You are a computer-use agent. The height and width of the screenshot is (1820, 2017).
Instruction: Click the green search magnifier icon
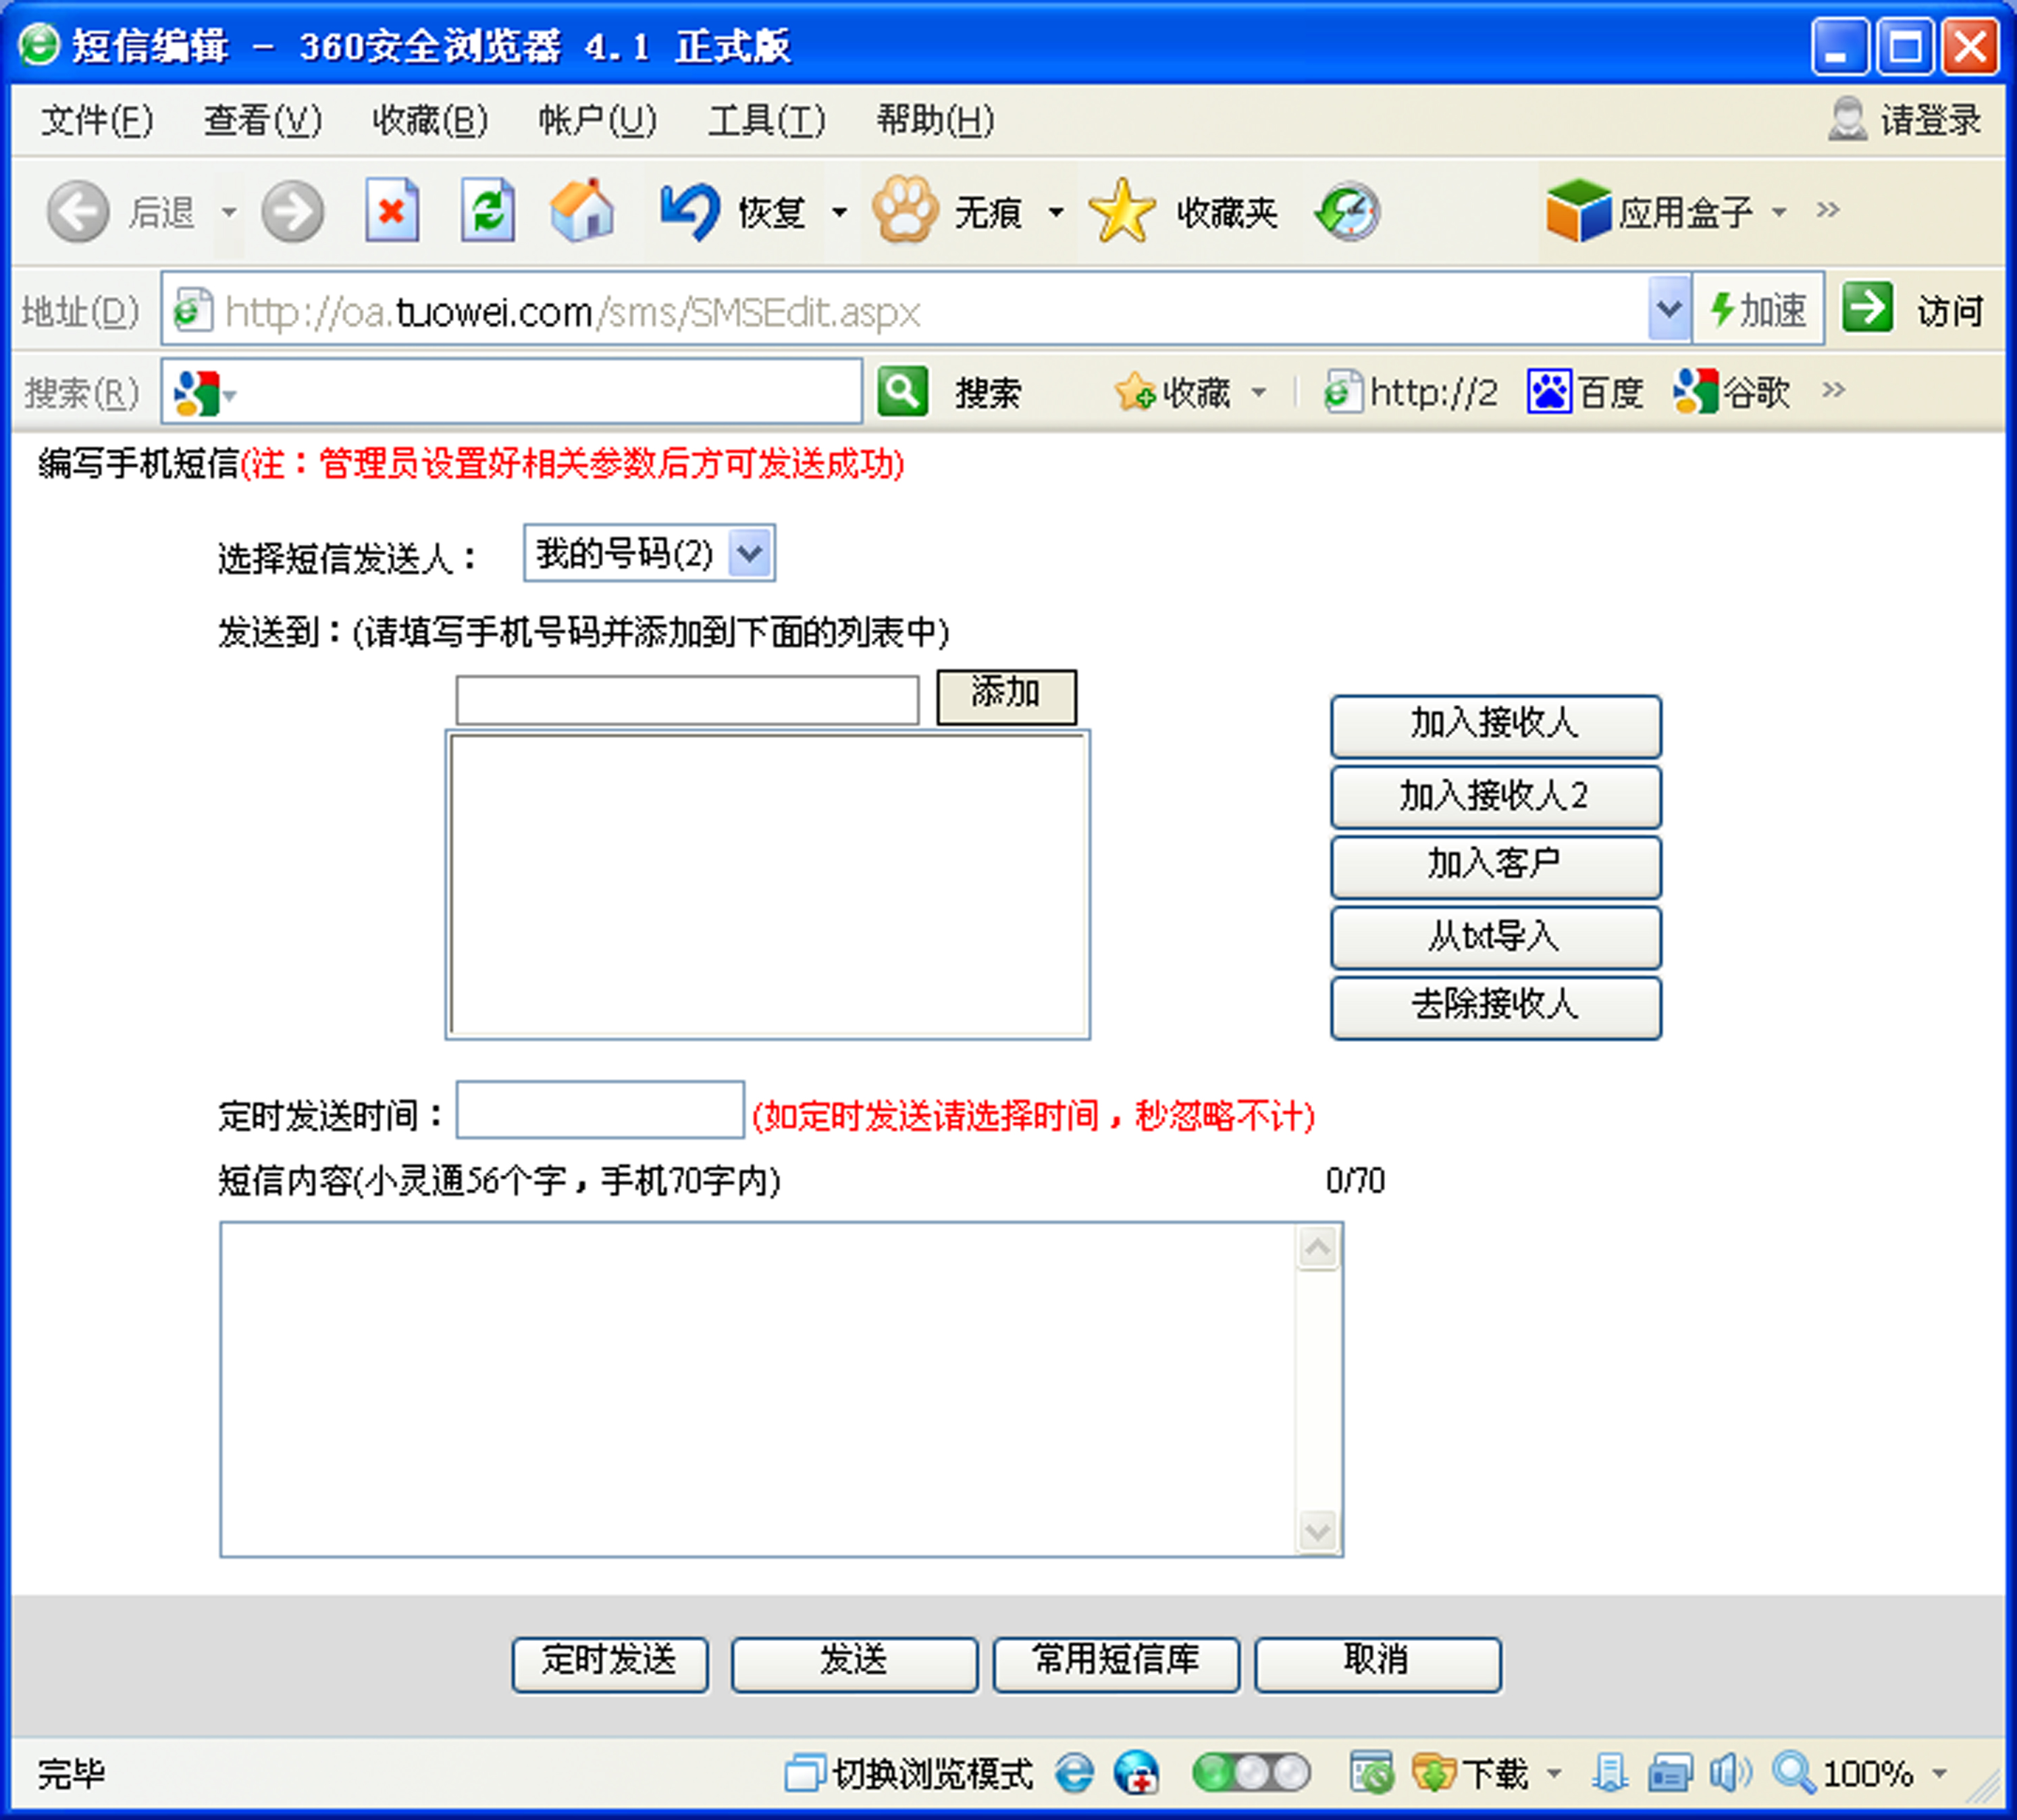[x=902, y=391]
